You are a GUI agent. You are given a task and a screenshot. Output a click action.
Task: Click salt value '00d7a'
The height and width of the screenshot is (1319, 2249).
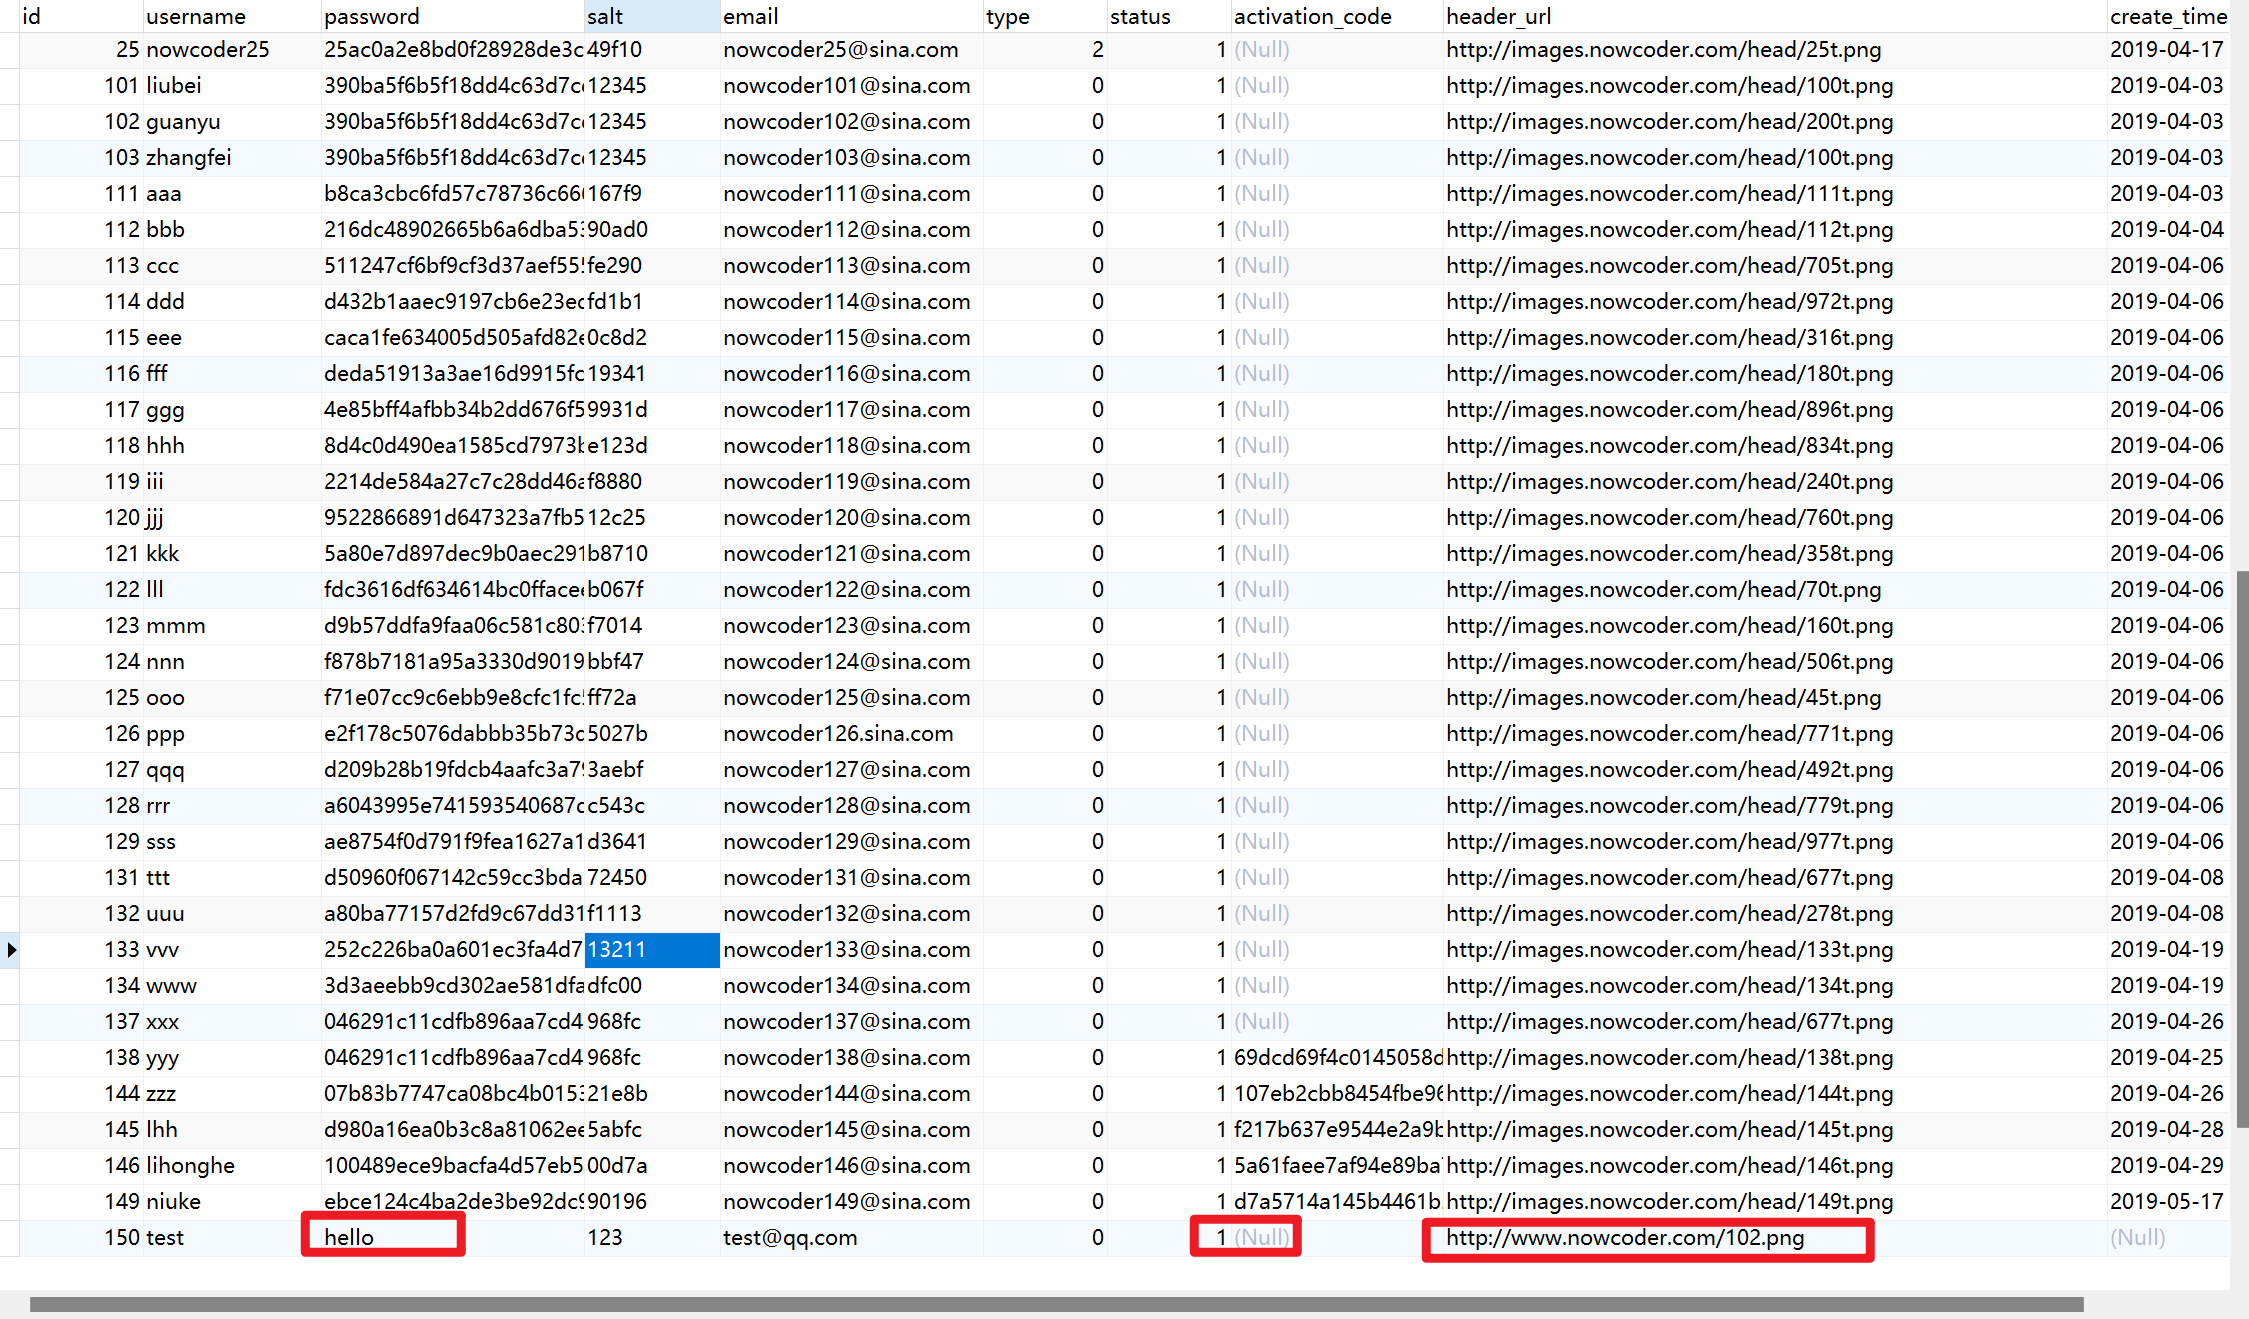click(x=617, y=1166)
